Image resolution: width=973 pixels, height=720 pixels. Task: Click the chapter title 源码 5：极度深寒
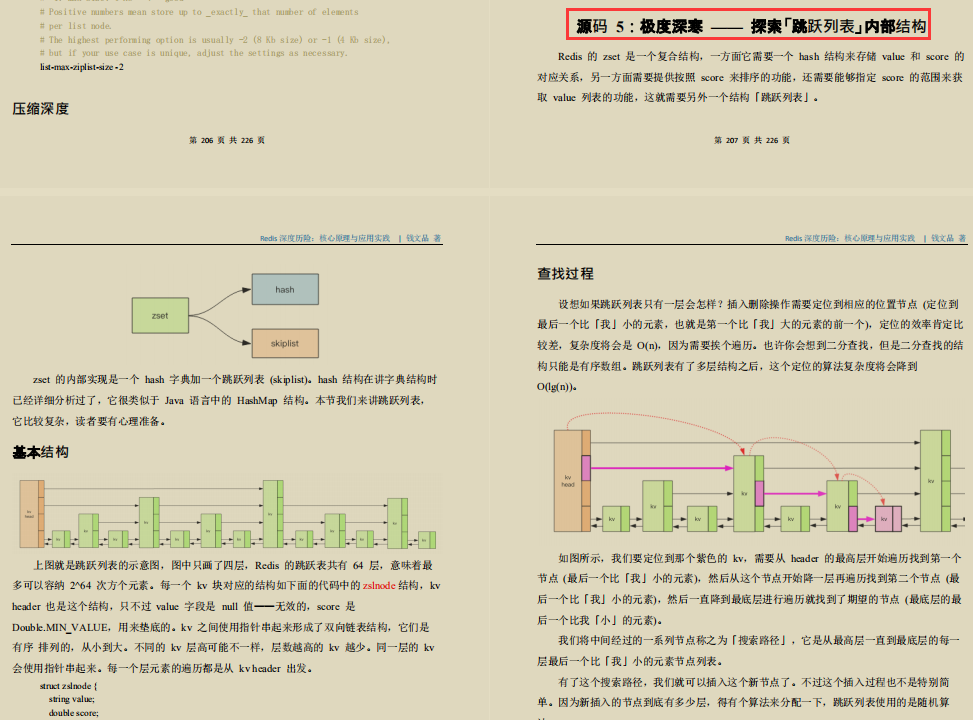pyautogui.click(x=640, y=26)
